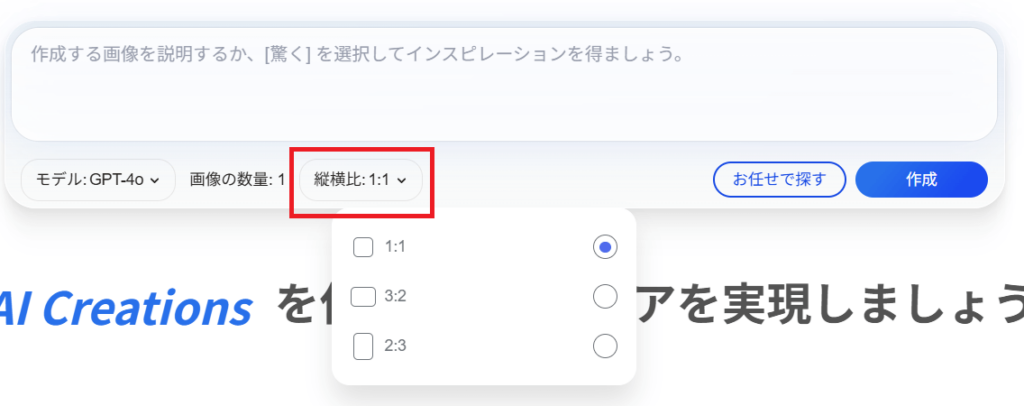1024x406 pixels.
Task: Click the chevron next to GPT-4o
Action: coord(155,181)
